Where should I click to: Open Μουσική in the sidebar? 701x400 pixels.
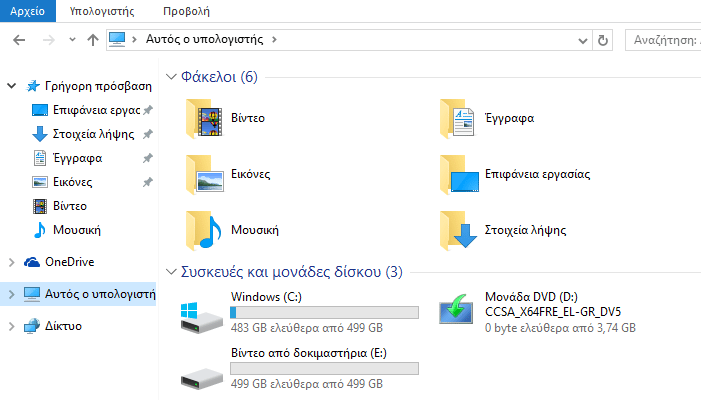click(x=77, y=230)
